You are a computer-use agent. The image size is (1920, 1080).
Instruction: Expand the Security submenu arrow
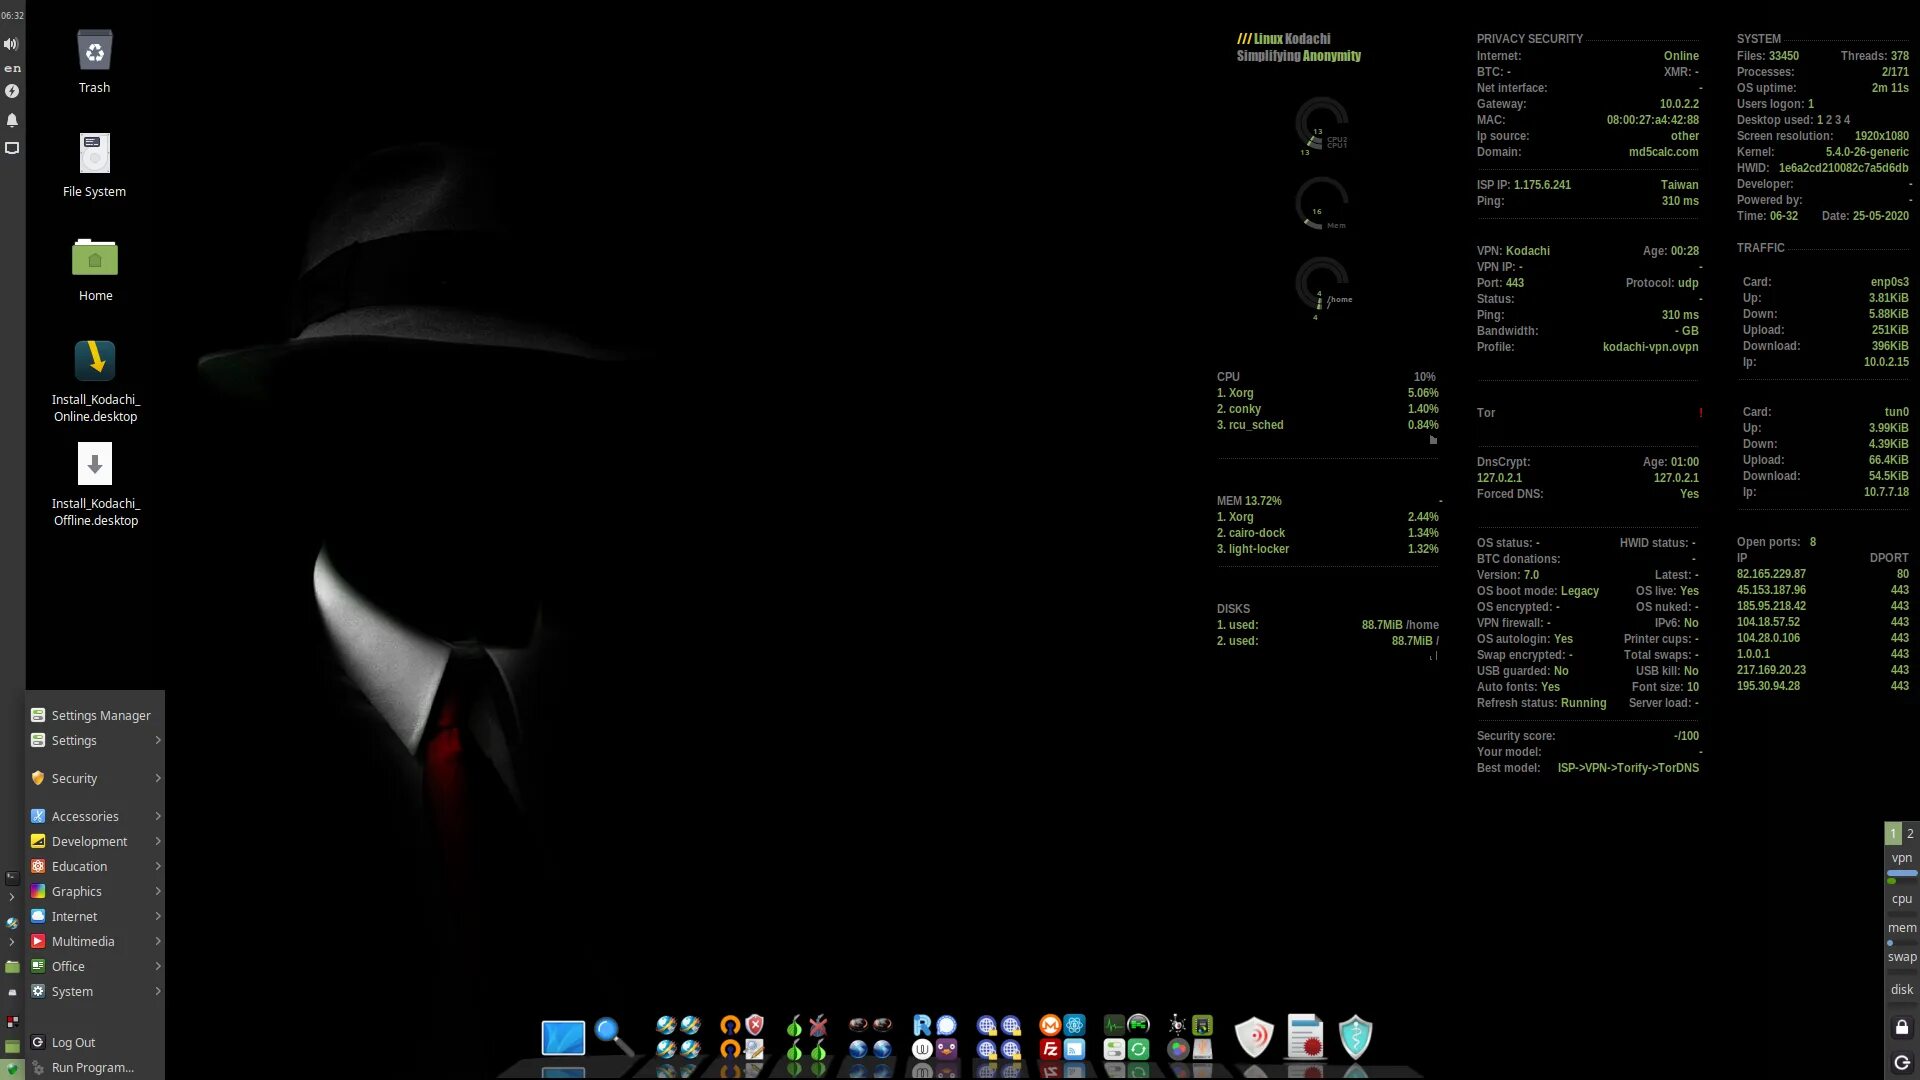157,777
